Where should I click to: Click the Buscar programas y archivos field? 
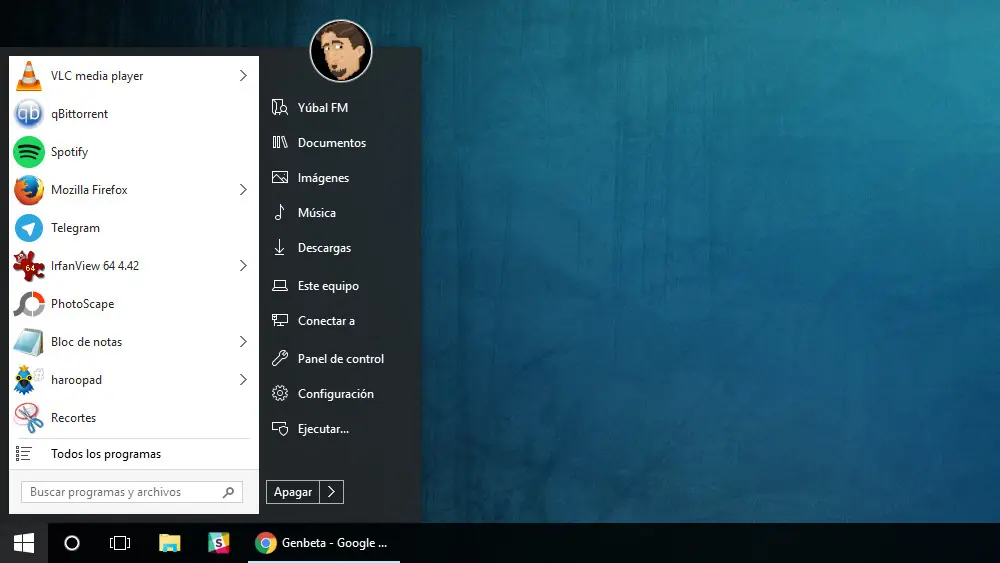click(x=132, y=492)
